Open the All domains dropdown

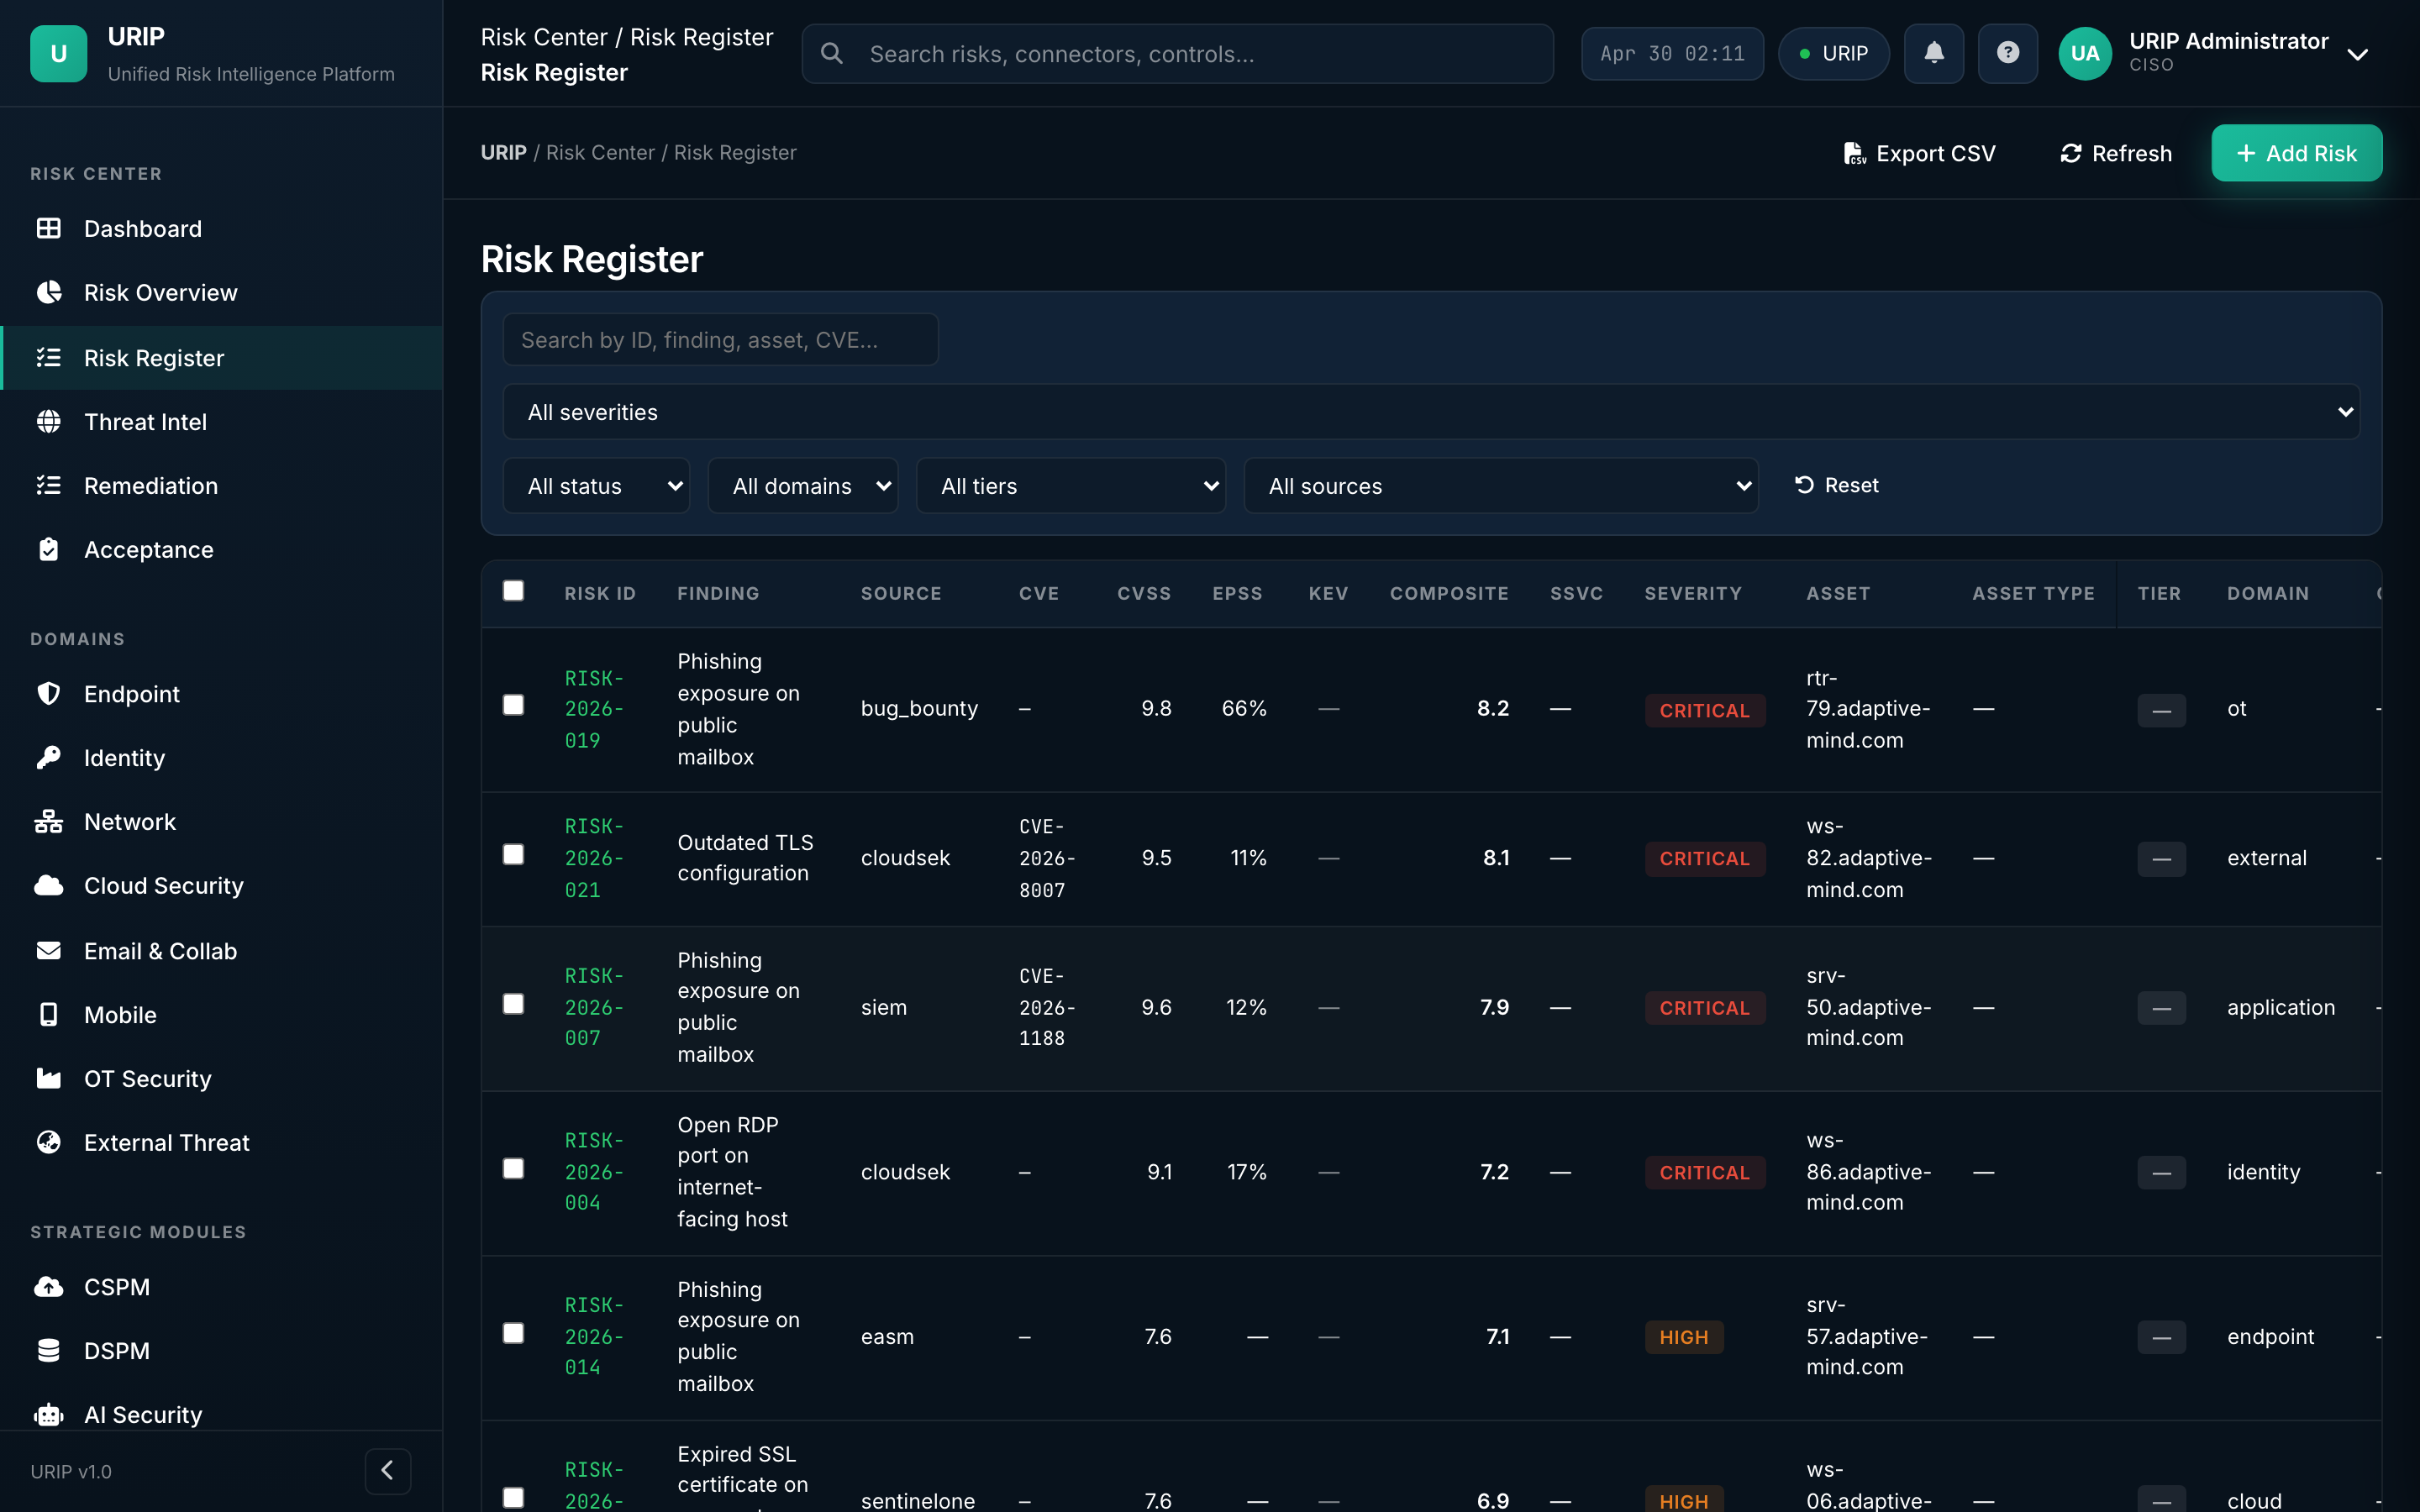point(802,486)
